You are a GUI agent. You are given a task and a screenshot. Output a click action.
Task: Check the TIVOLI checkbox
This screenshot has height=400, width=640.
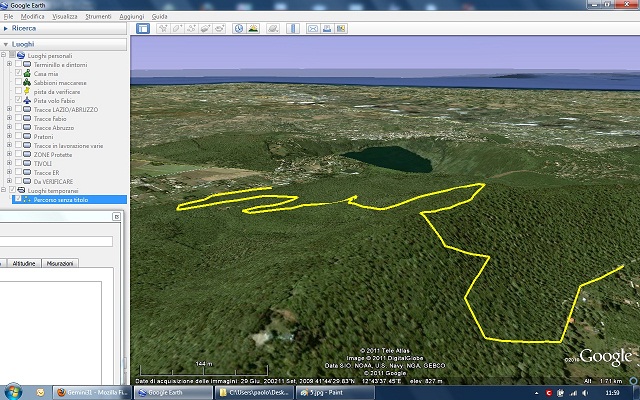tap(18, 163)
